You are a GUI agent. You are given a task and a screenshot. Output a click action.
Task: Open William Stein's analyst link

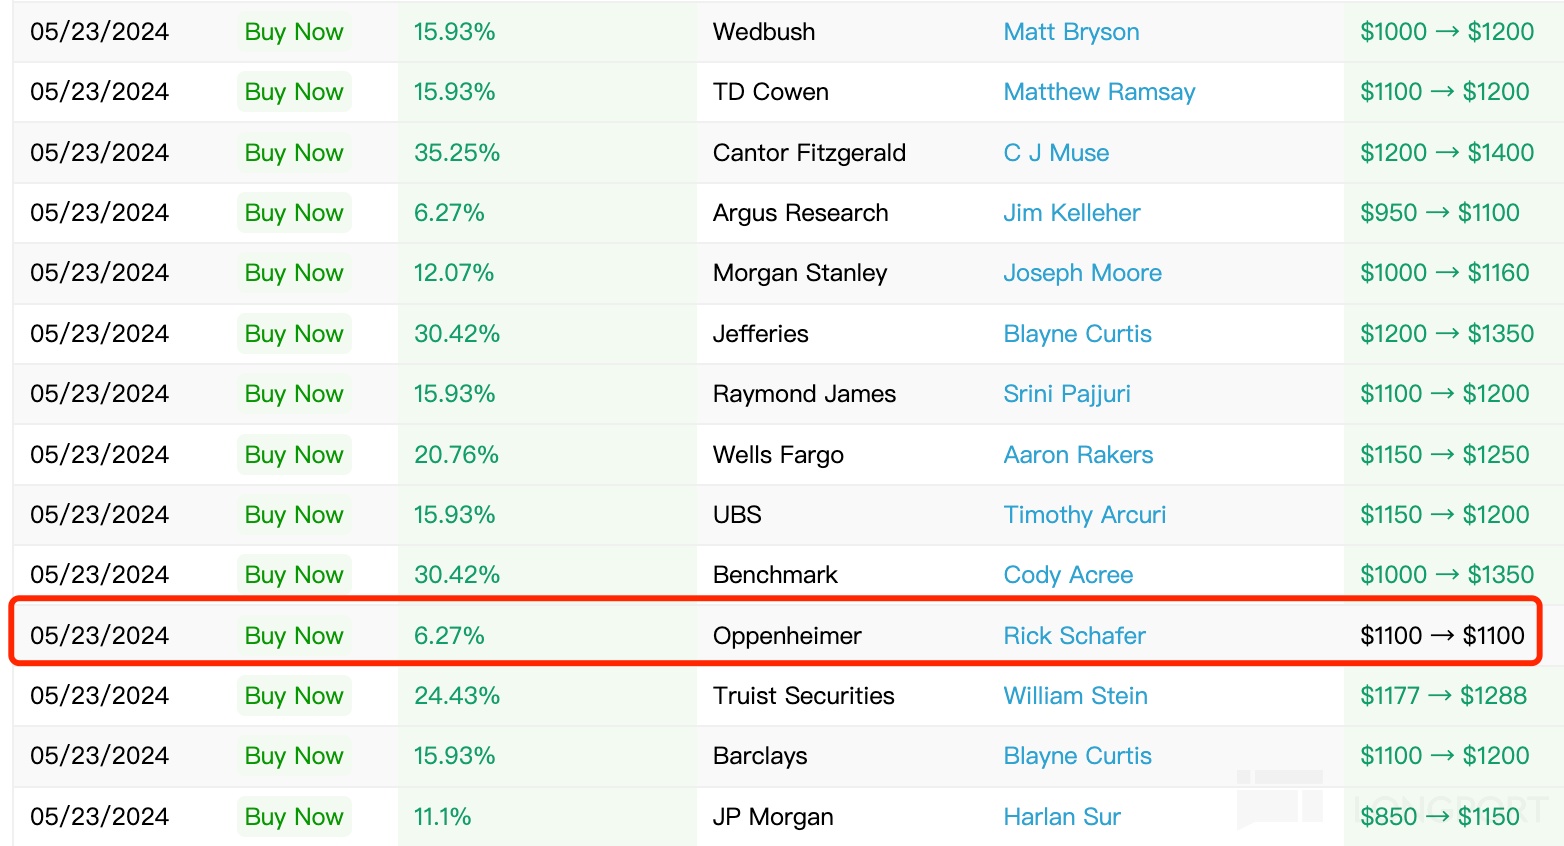pyautogui.click(x=1075, y=696)
